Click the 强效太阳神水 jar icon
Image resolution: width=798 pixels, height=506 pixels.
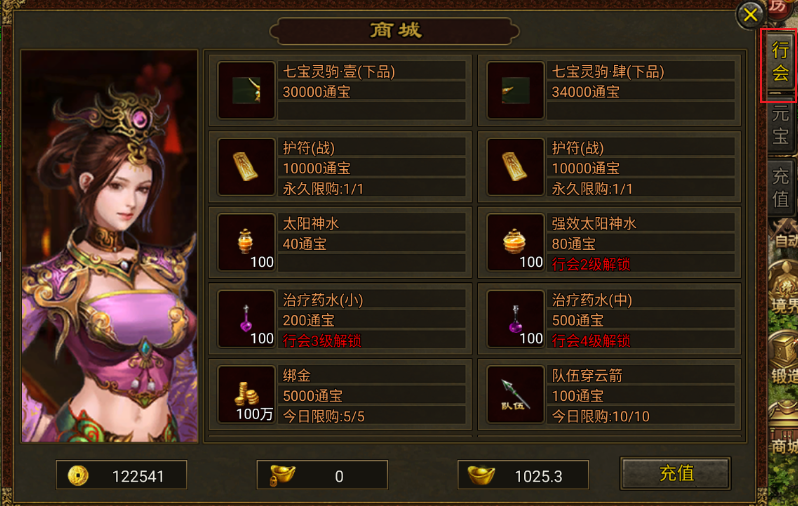pyautogui.click(x=515, y=242)
